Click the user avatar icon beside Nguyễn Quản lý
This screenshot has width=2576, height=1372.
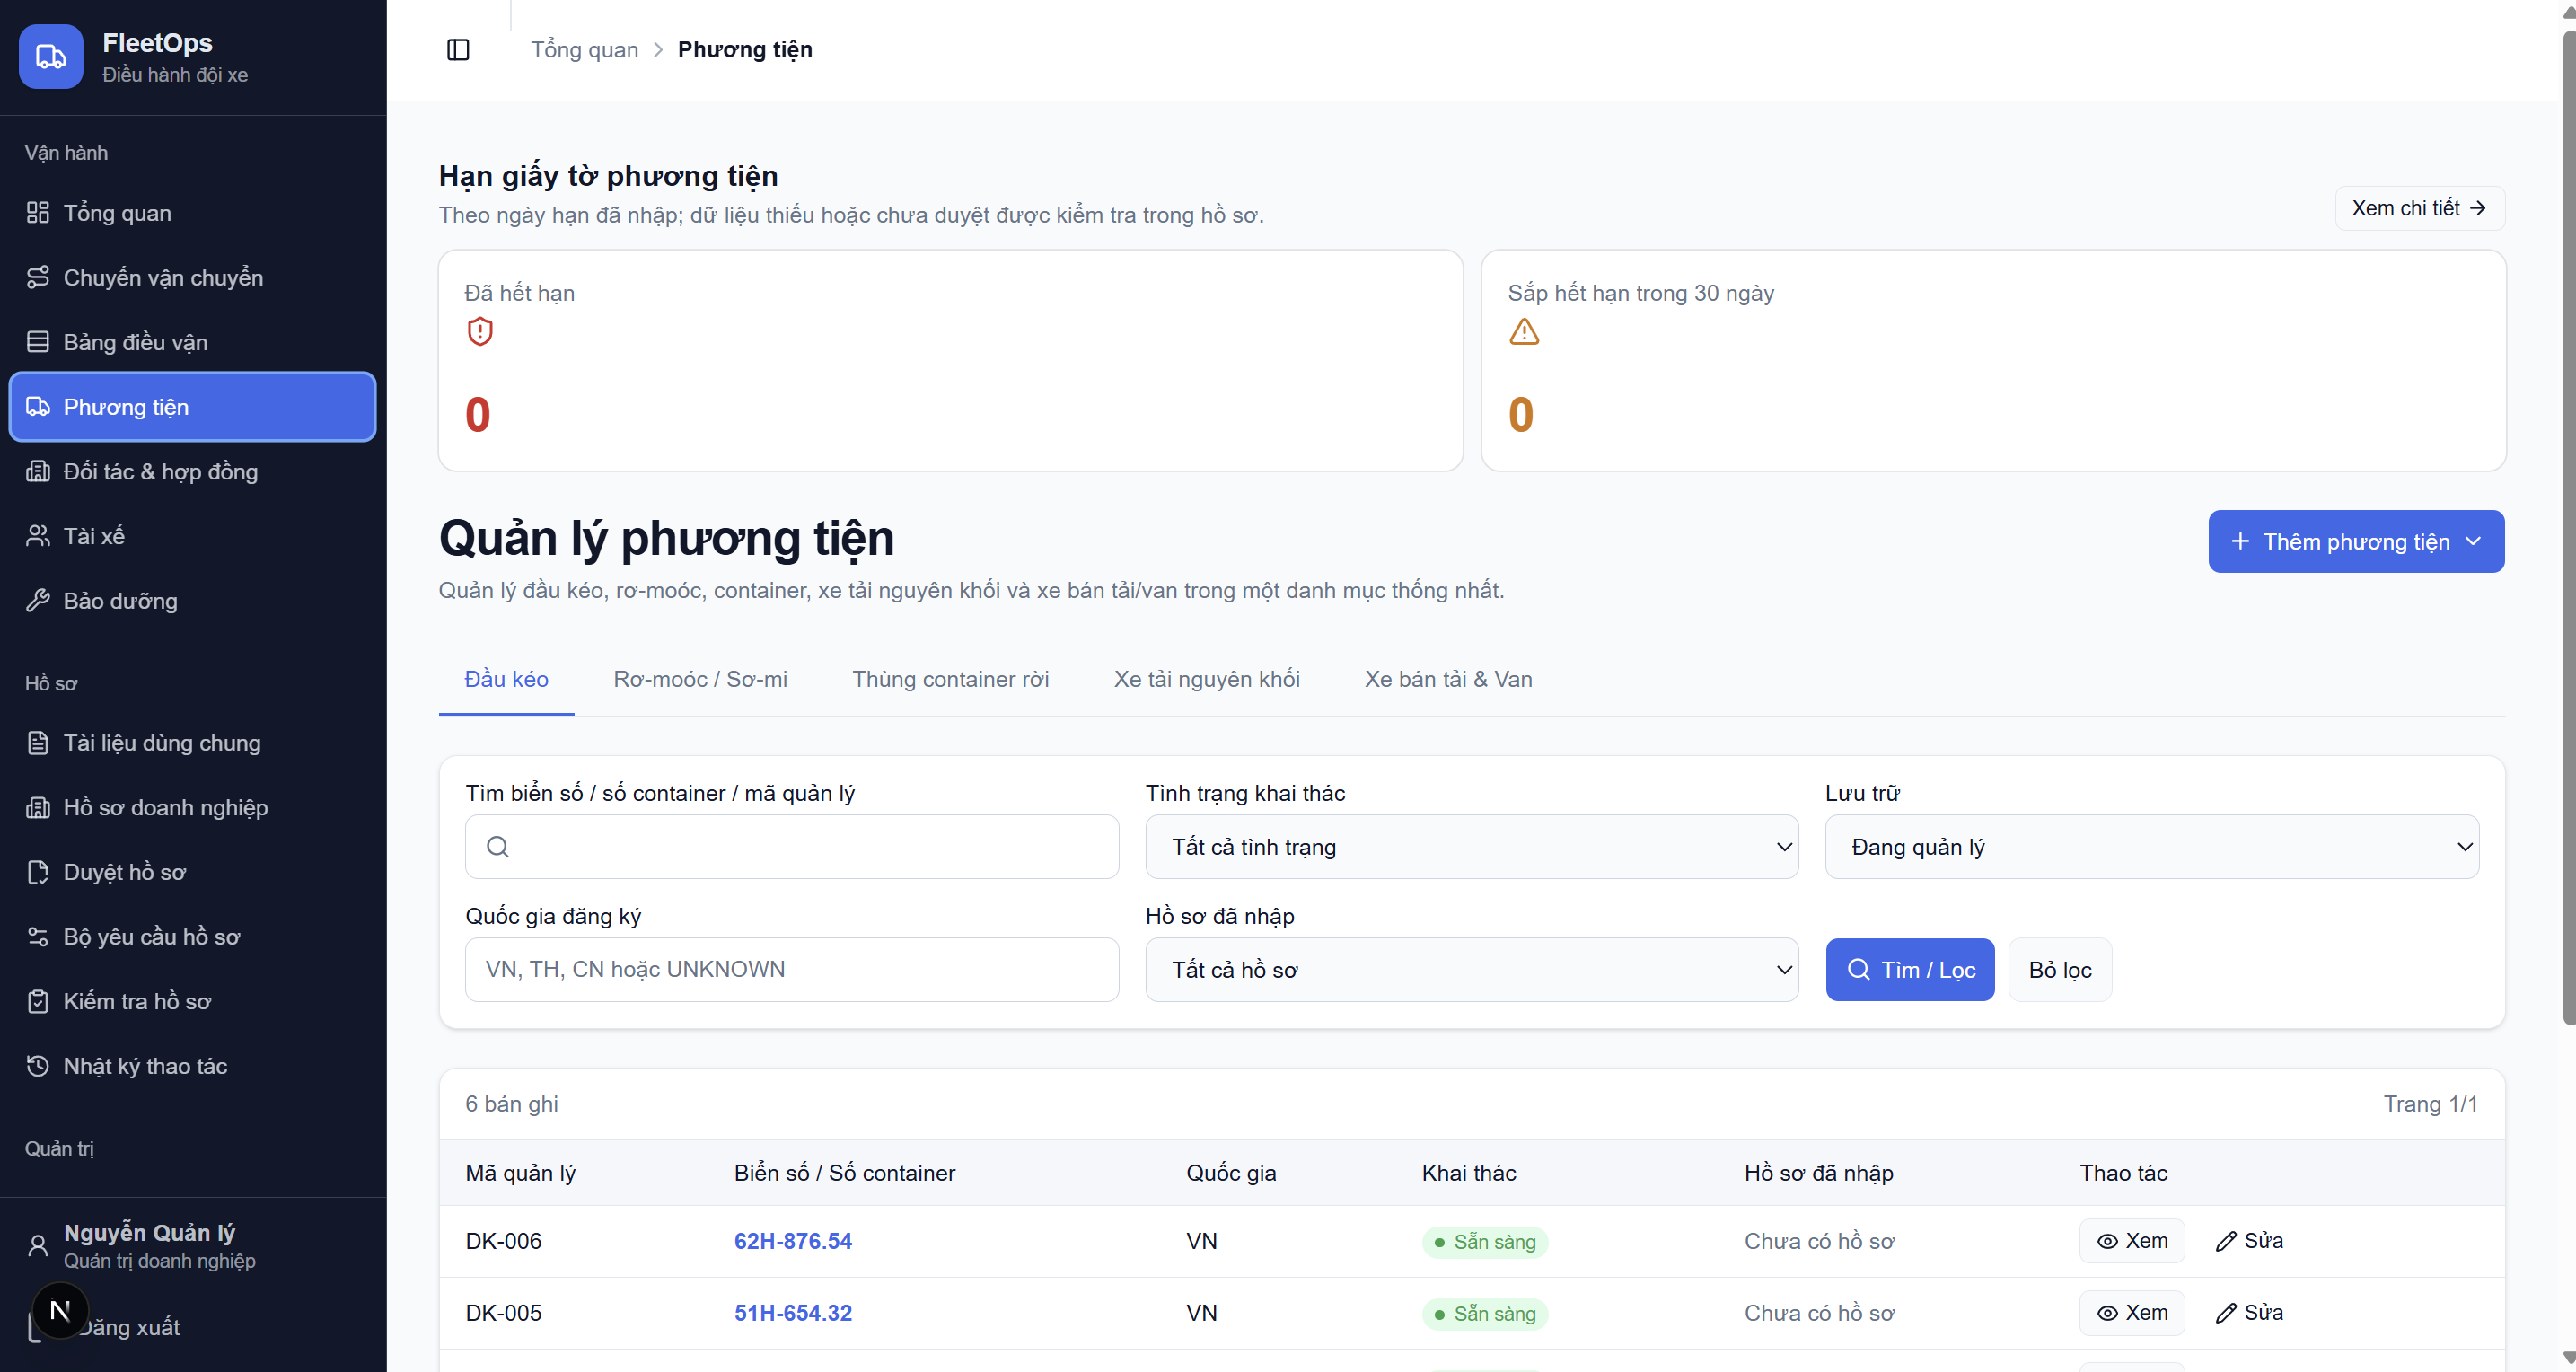[x=38, y=1246]
